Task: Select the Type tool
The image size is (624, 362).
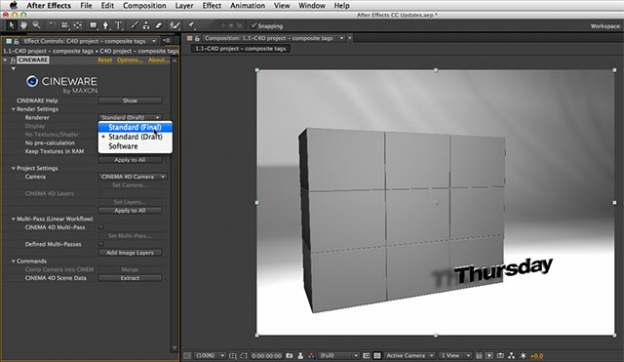Action: point(119,25)
